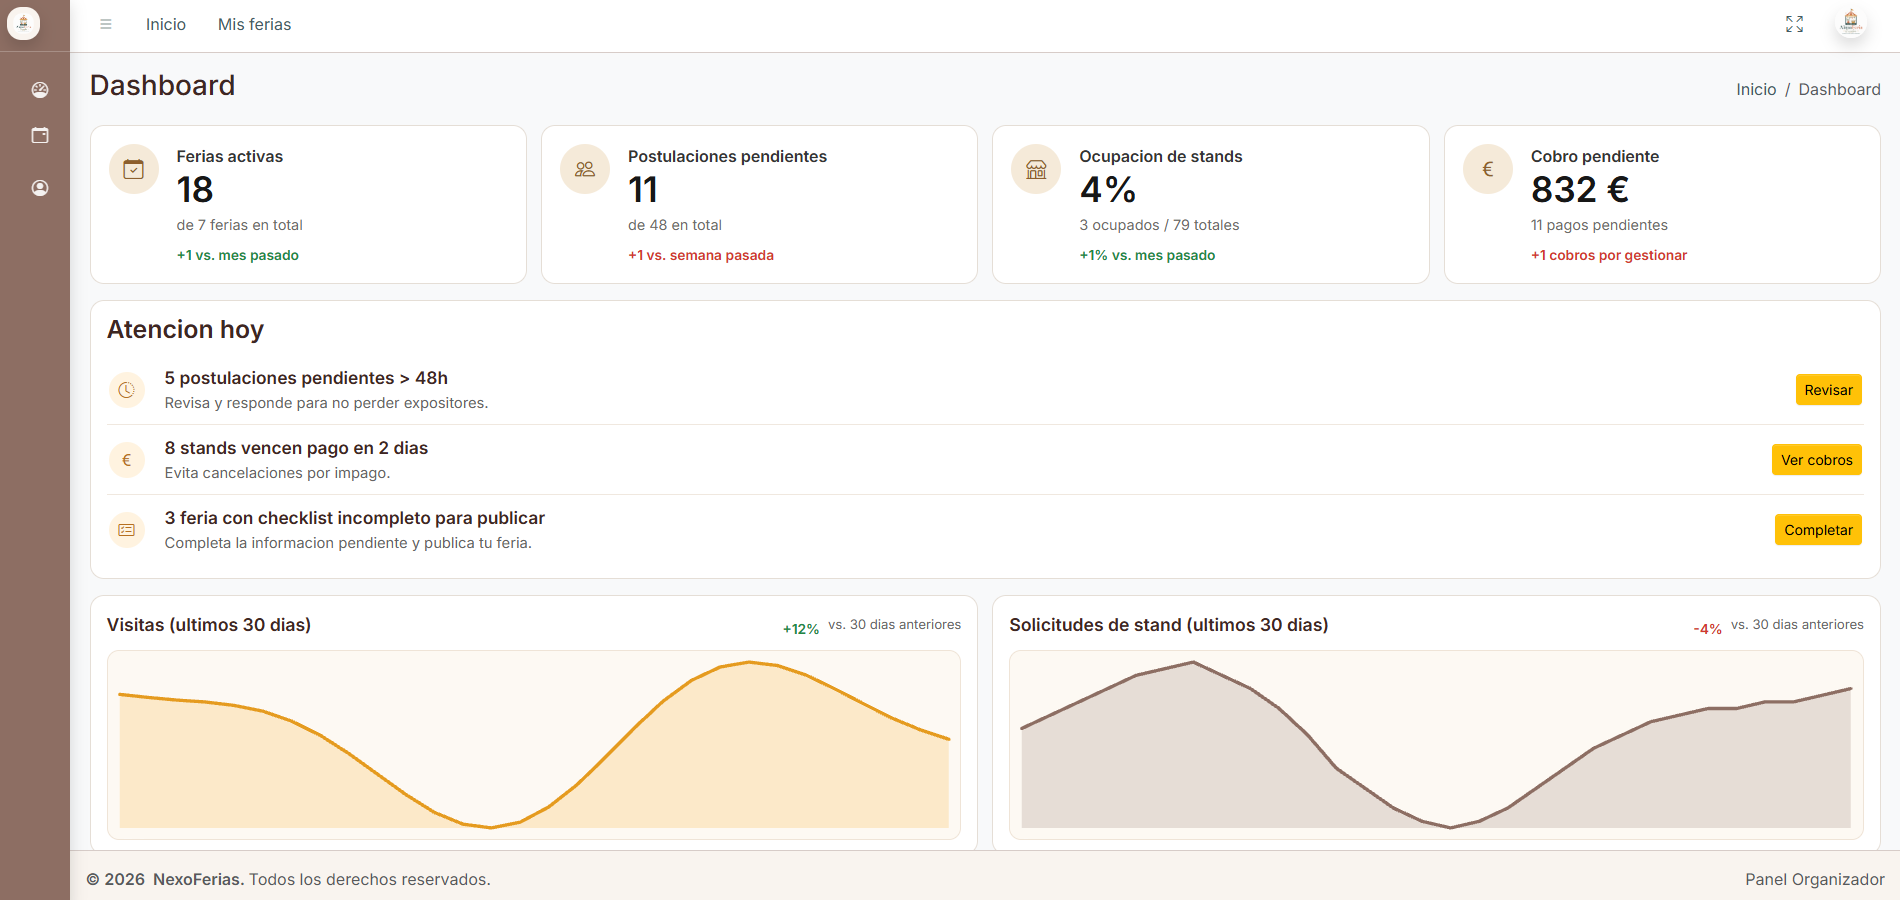Select the '832 €' cobro pendiente value

coord(1580,189)
